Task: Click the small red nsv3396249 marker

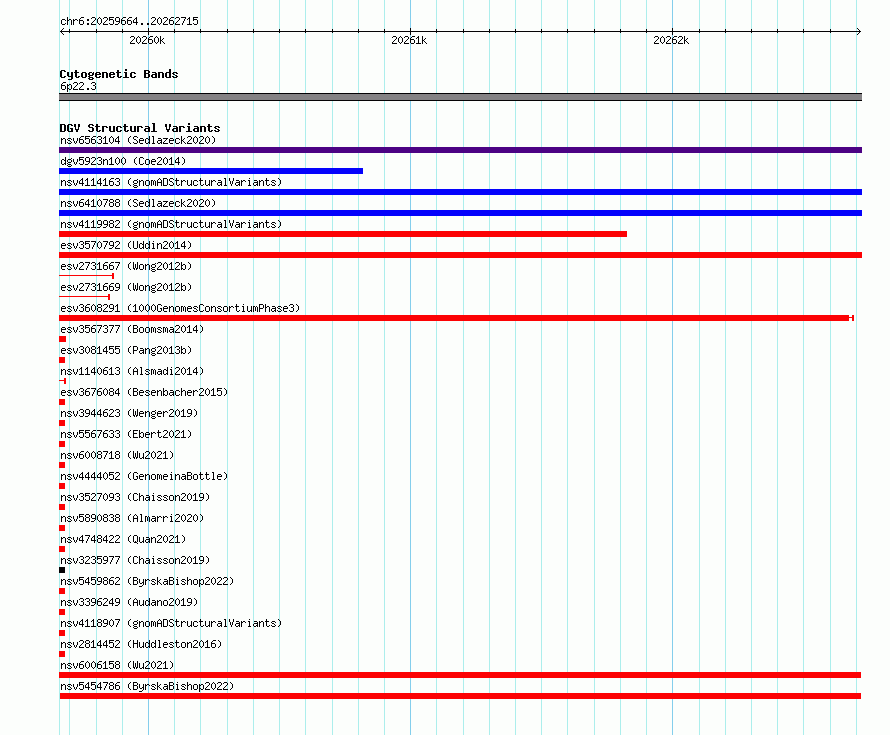Action: click(x=62, y=612)
